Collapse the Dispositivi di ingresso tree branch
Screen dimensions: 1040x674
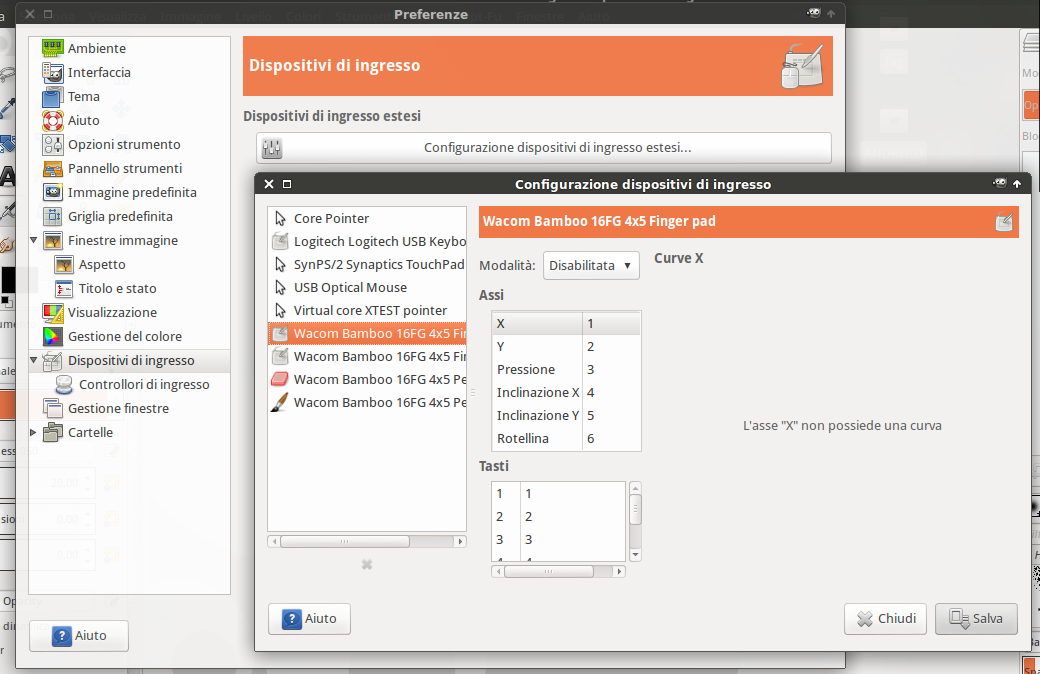34,360
